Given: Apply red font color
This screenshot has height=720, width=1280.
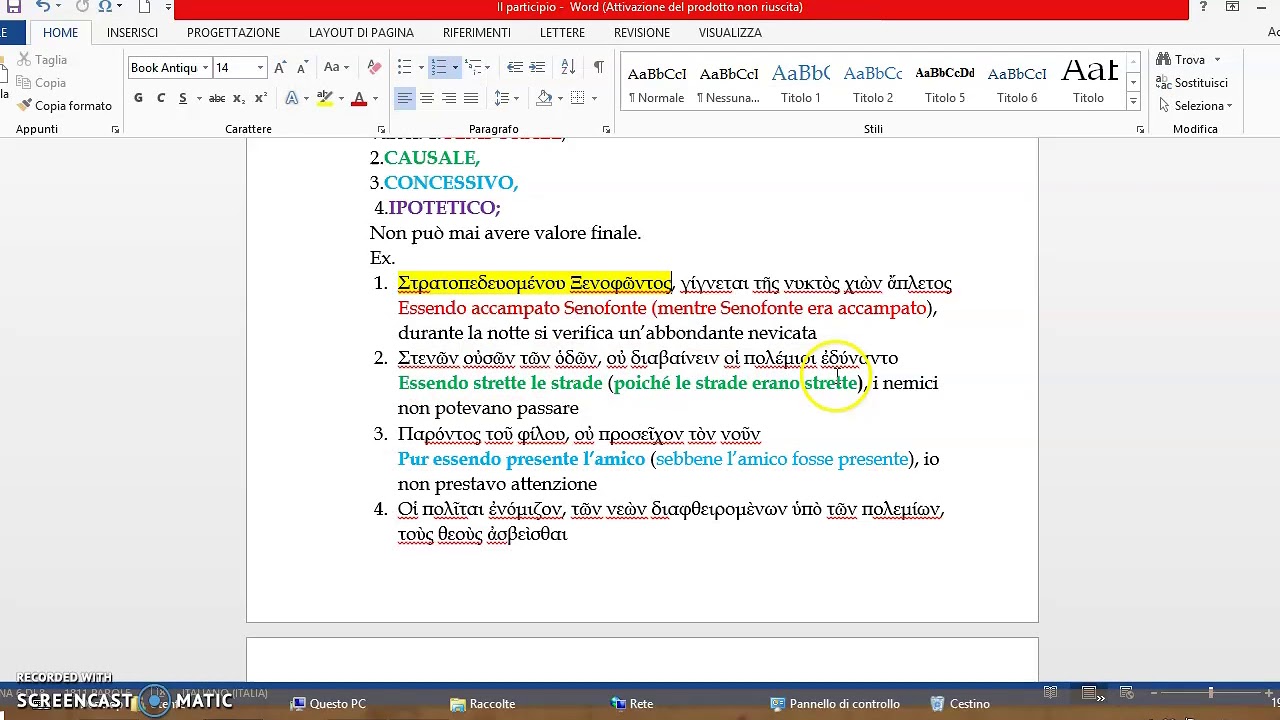Looking at the screenshot, I should point(359,98).
